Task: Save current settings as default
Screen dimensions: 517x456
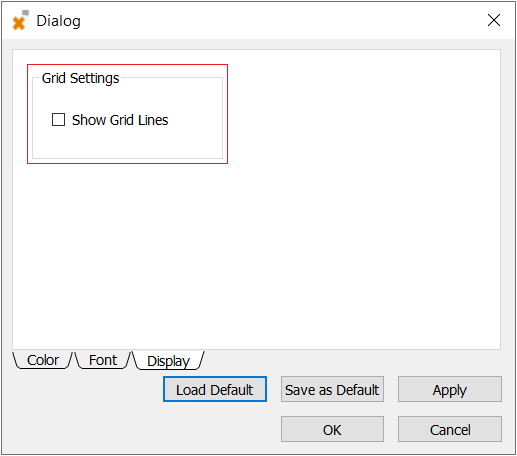Action: [332, 389]
